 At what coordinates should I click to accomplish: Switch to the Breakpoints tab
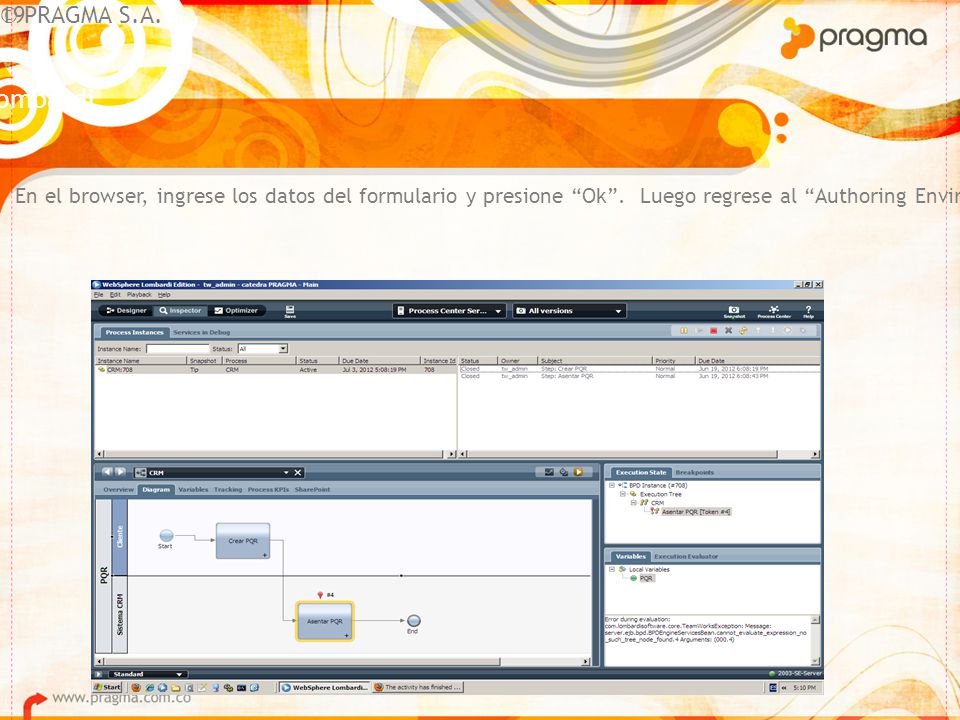coord(694,473)
